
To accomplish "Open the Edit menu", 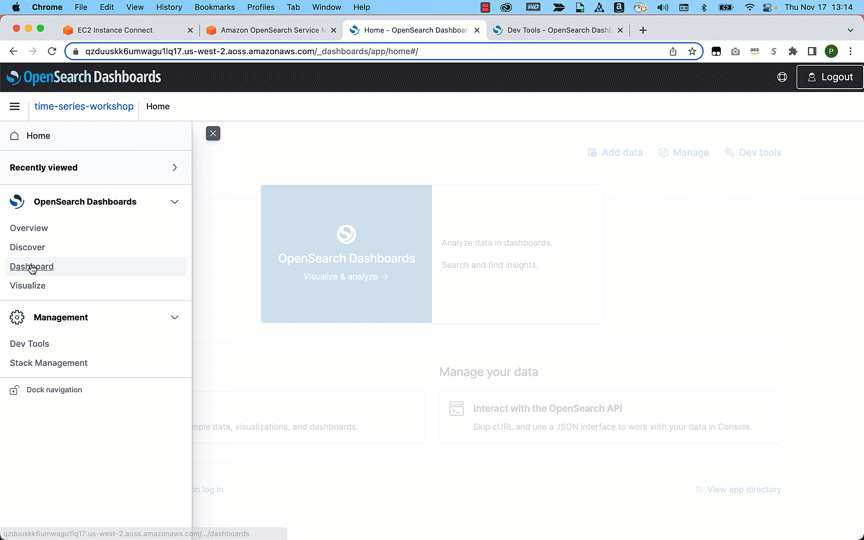I will click(x=107, y=7).
